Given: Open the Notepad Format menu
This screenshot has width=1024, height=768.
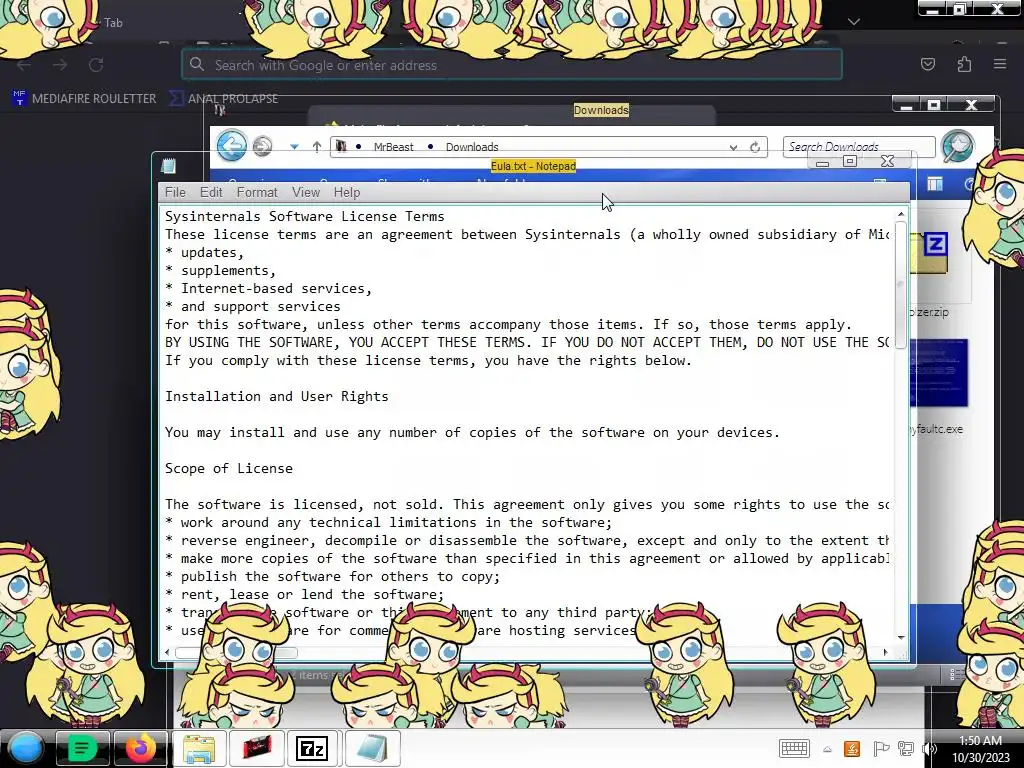Looking at the screenshot, I should [257, 192].
